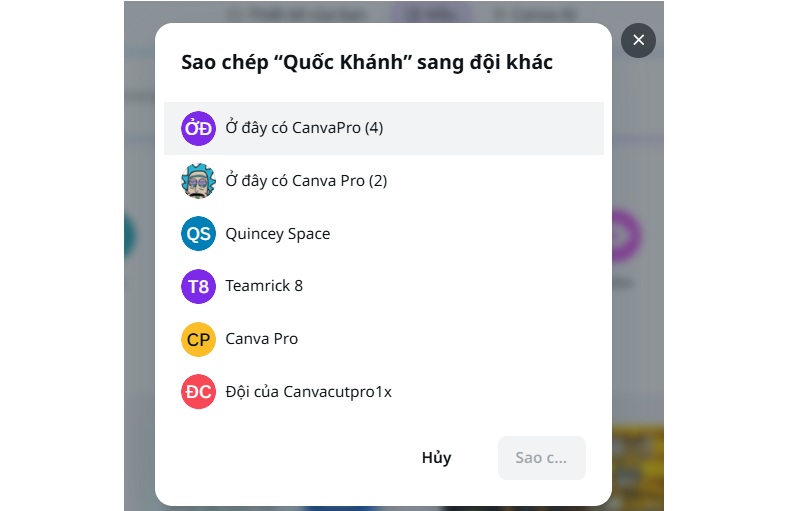Image resolution: width=800 pixels, height=511 pixels.
Task: Click the dialog title "Sao chép Quốc Khánh"
Action: tap(366, 63)
